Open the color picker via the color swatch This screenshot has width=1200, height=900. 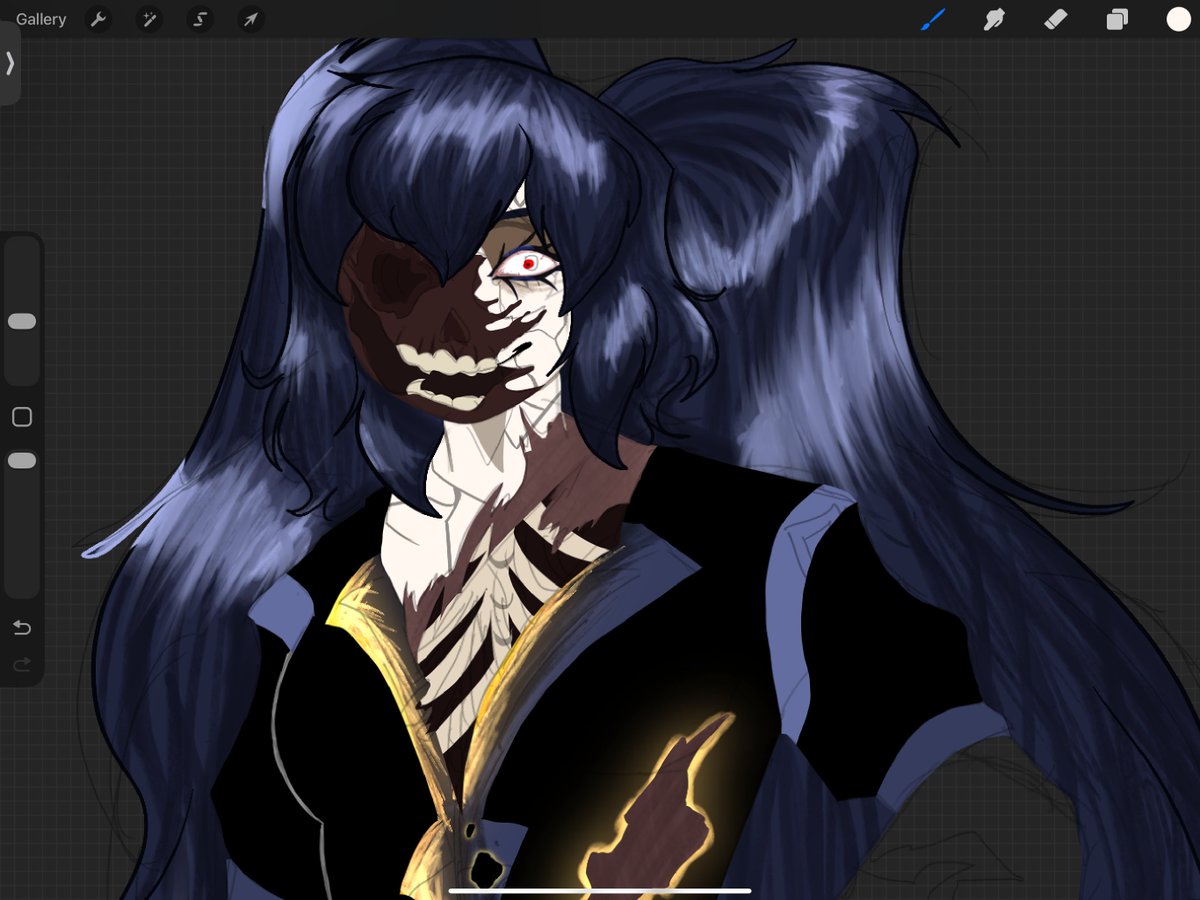pyautogui.click(x=1179, y=19)
